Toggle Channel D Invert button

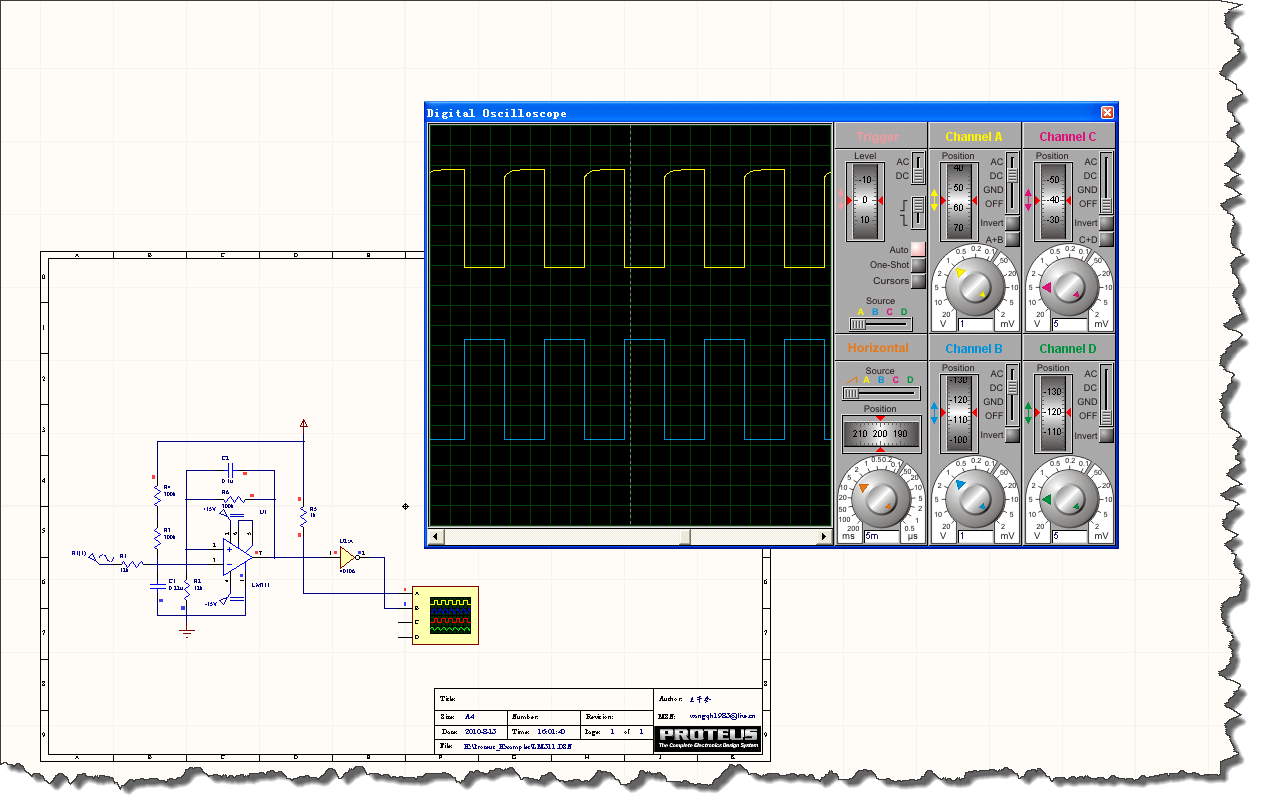coord(1106,436)
